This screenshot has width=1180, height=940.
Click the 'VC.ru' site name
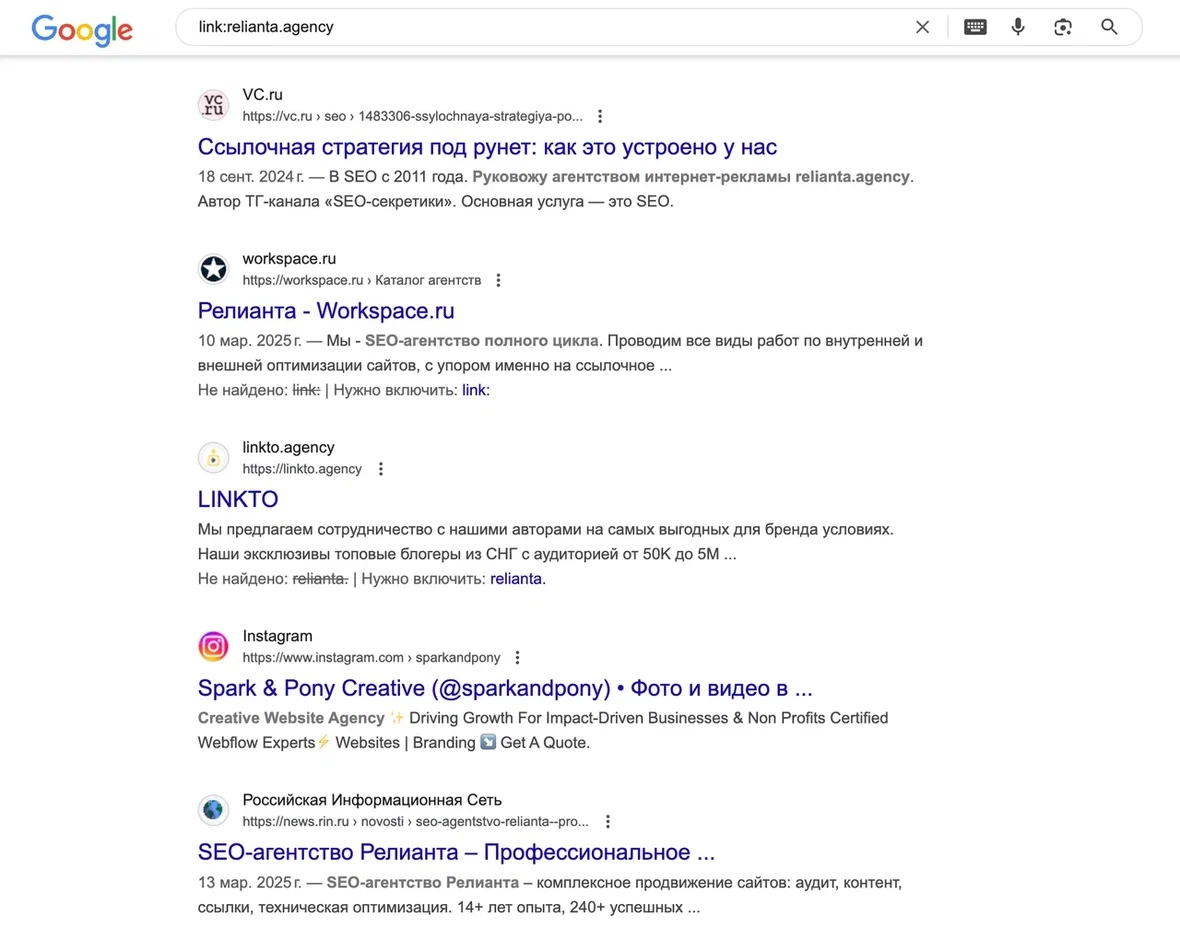(263, 95)
